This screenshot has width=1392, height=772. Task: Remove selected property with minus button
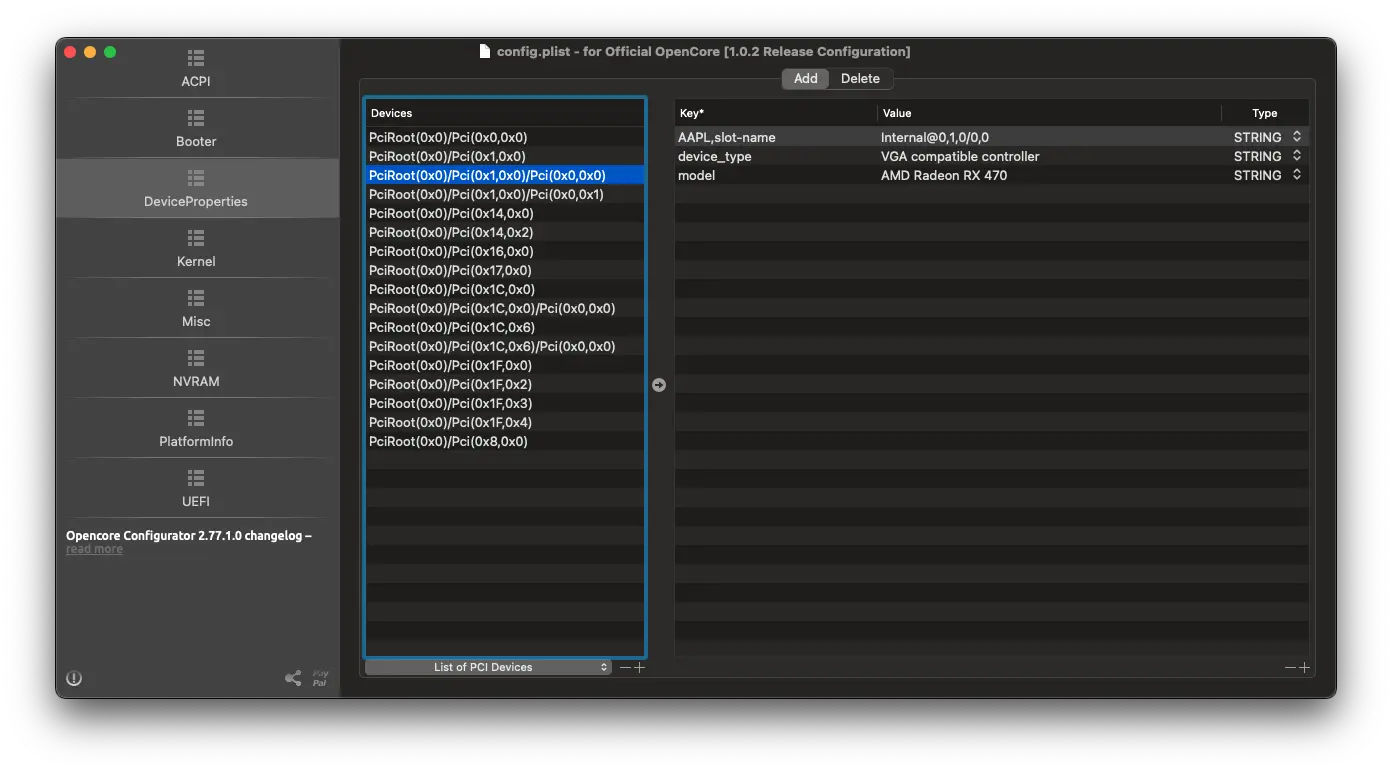click(x=1290, y=667)
